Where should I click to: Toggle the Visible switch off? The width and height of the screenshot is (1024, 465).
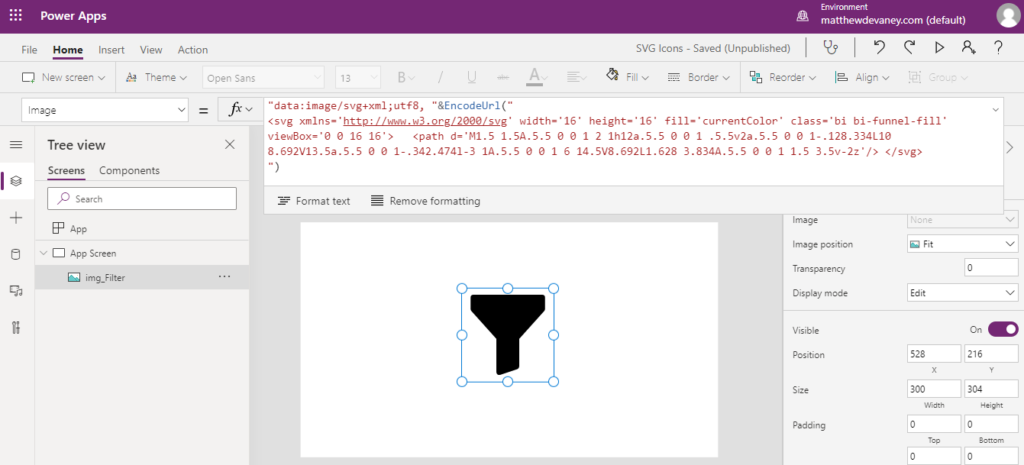pos(1003,329)
